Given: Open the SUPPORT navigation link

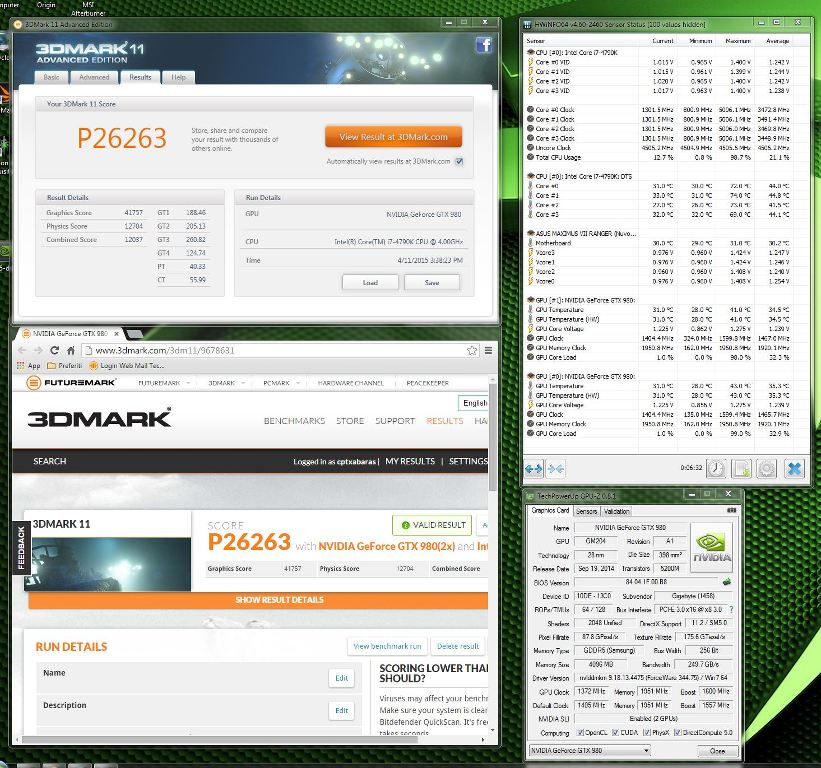Looking at the screenshot, I should [x=395, y=421].
